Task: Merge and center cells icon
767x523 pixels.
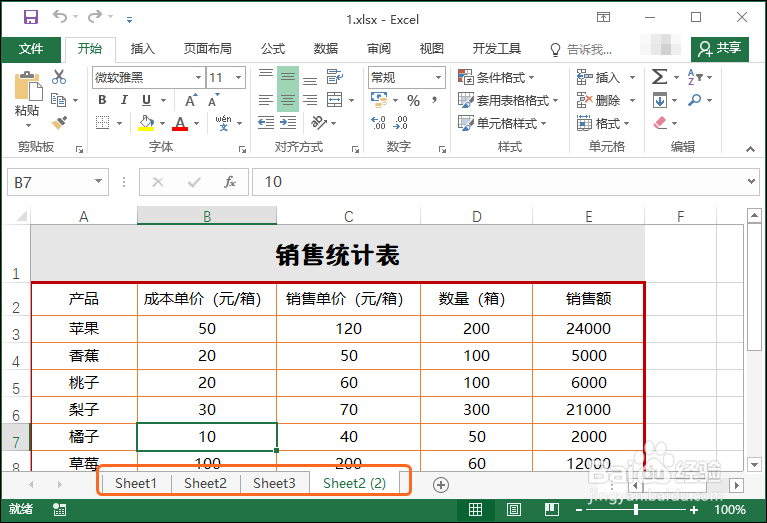Action: pyautogui.click(x=335, y=100)
